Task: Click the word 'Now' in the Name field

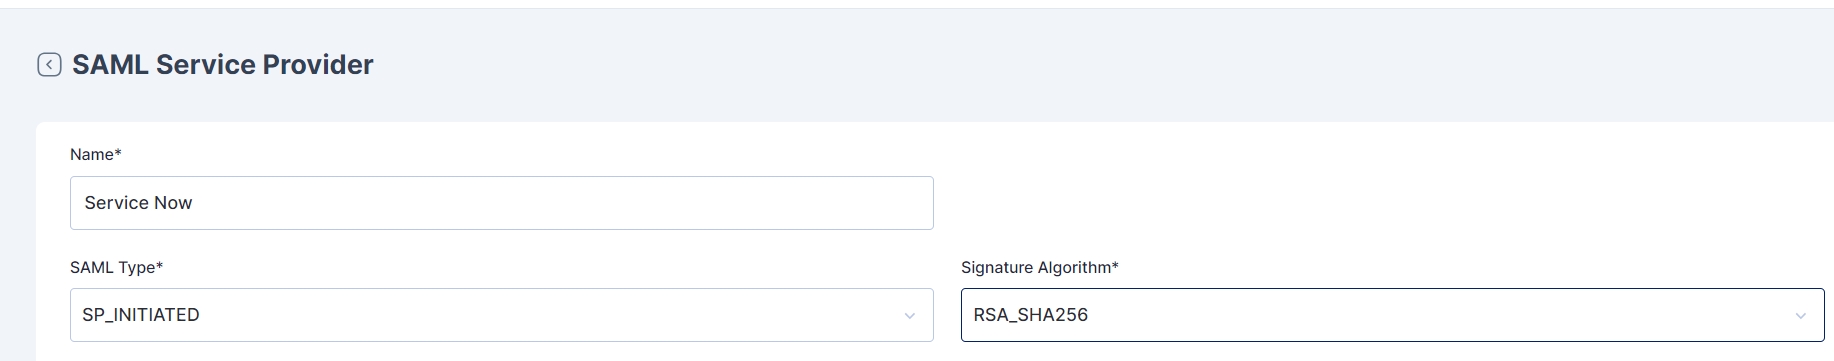Action: point(173,203)
